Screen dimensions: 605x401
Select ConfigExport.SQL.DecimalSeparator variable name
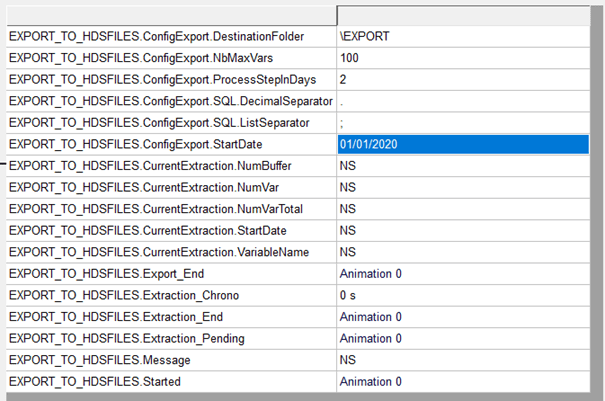coord(171,102)
